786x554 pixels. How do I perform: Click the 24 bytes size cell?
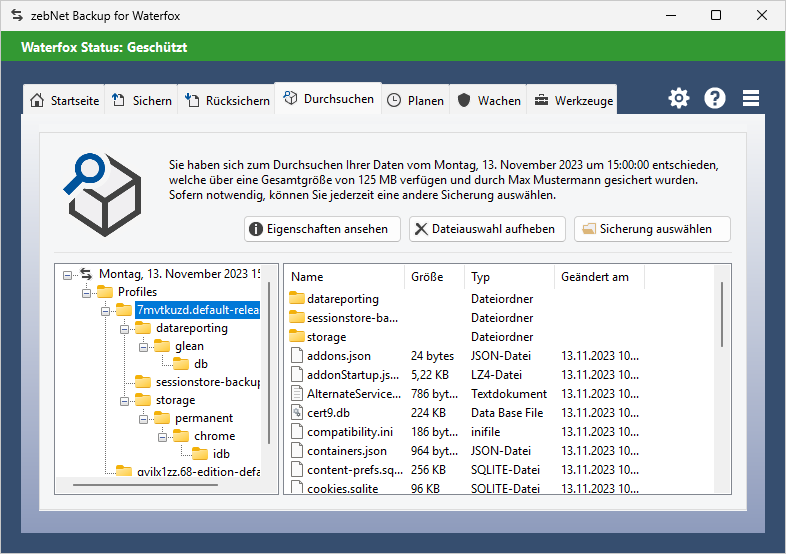tap(432, 355)
